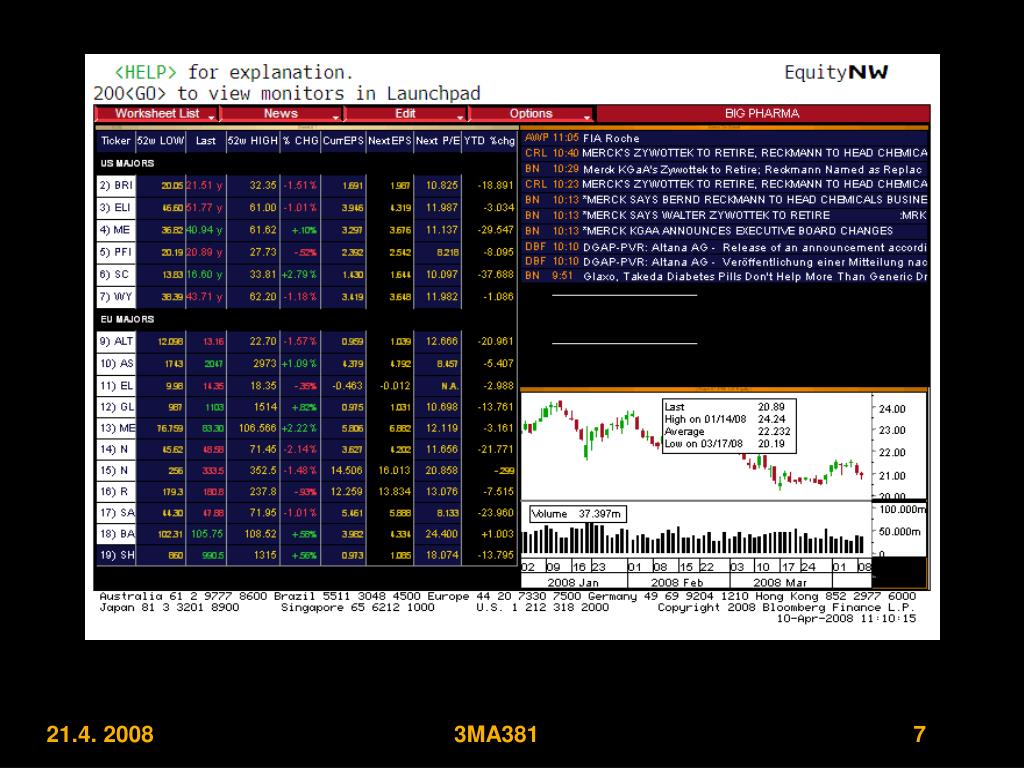Open the DGAP-PVR Altana AG Release headline
Image resolution: width=1024 pixels, height=768 pixels.
(x=725, y=248)
